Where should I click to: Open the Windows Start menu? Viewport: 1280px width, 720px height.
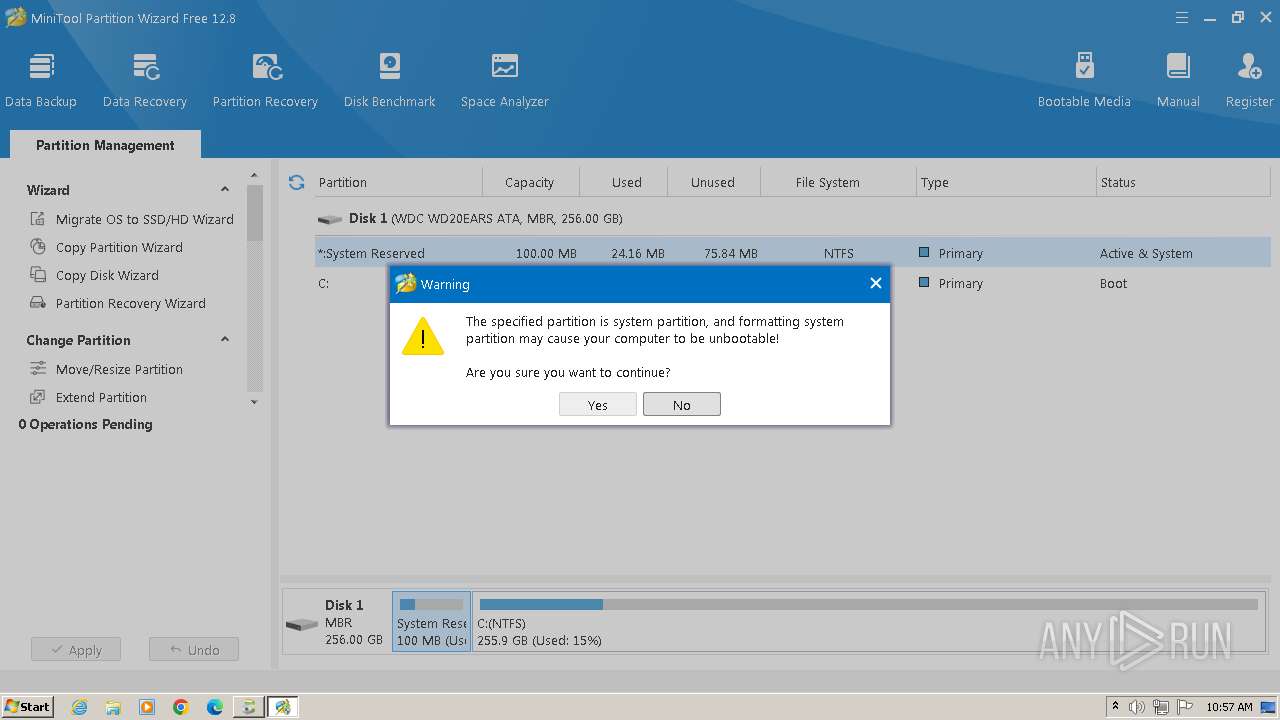coord(28,706)
